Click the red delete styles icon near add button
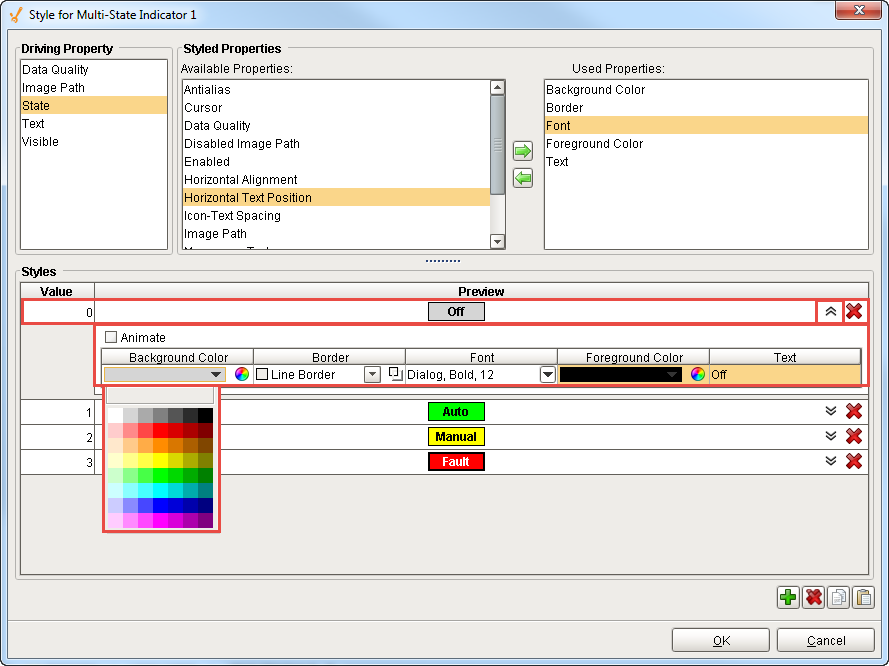 tap(812, 597)
